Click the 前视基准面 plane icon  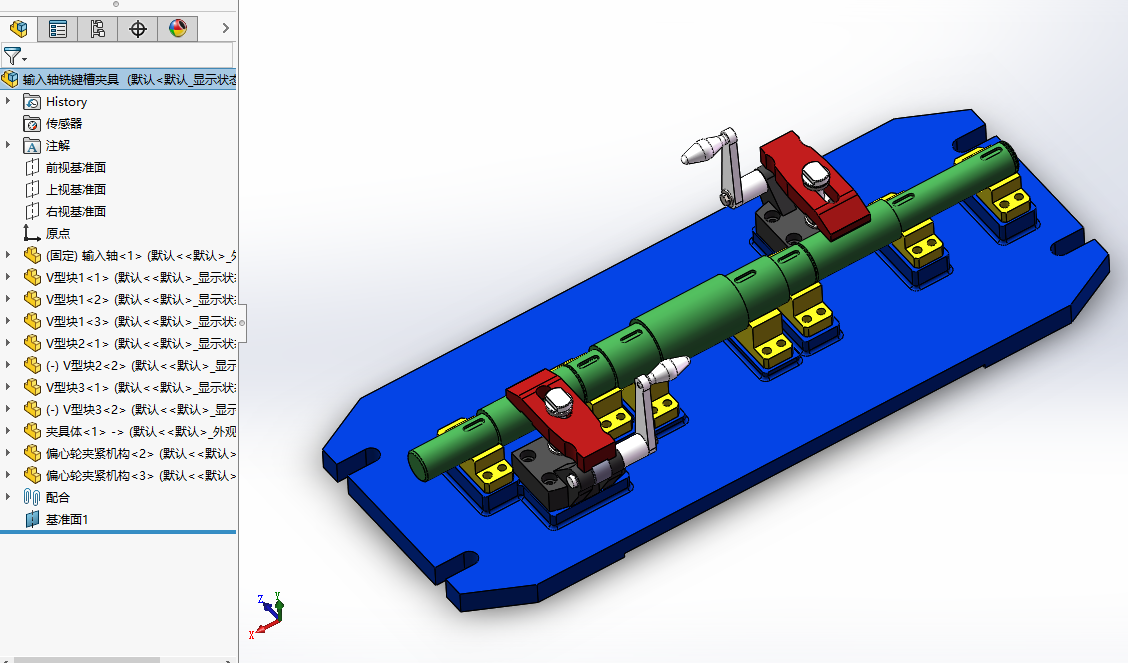[32, 168]
